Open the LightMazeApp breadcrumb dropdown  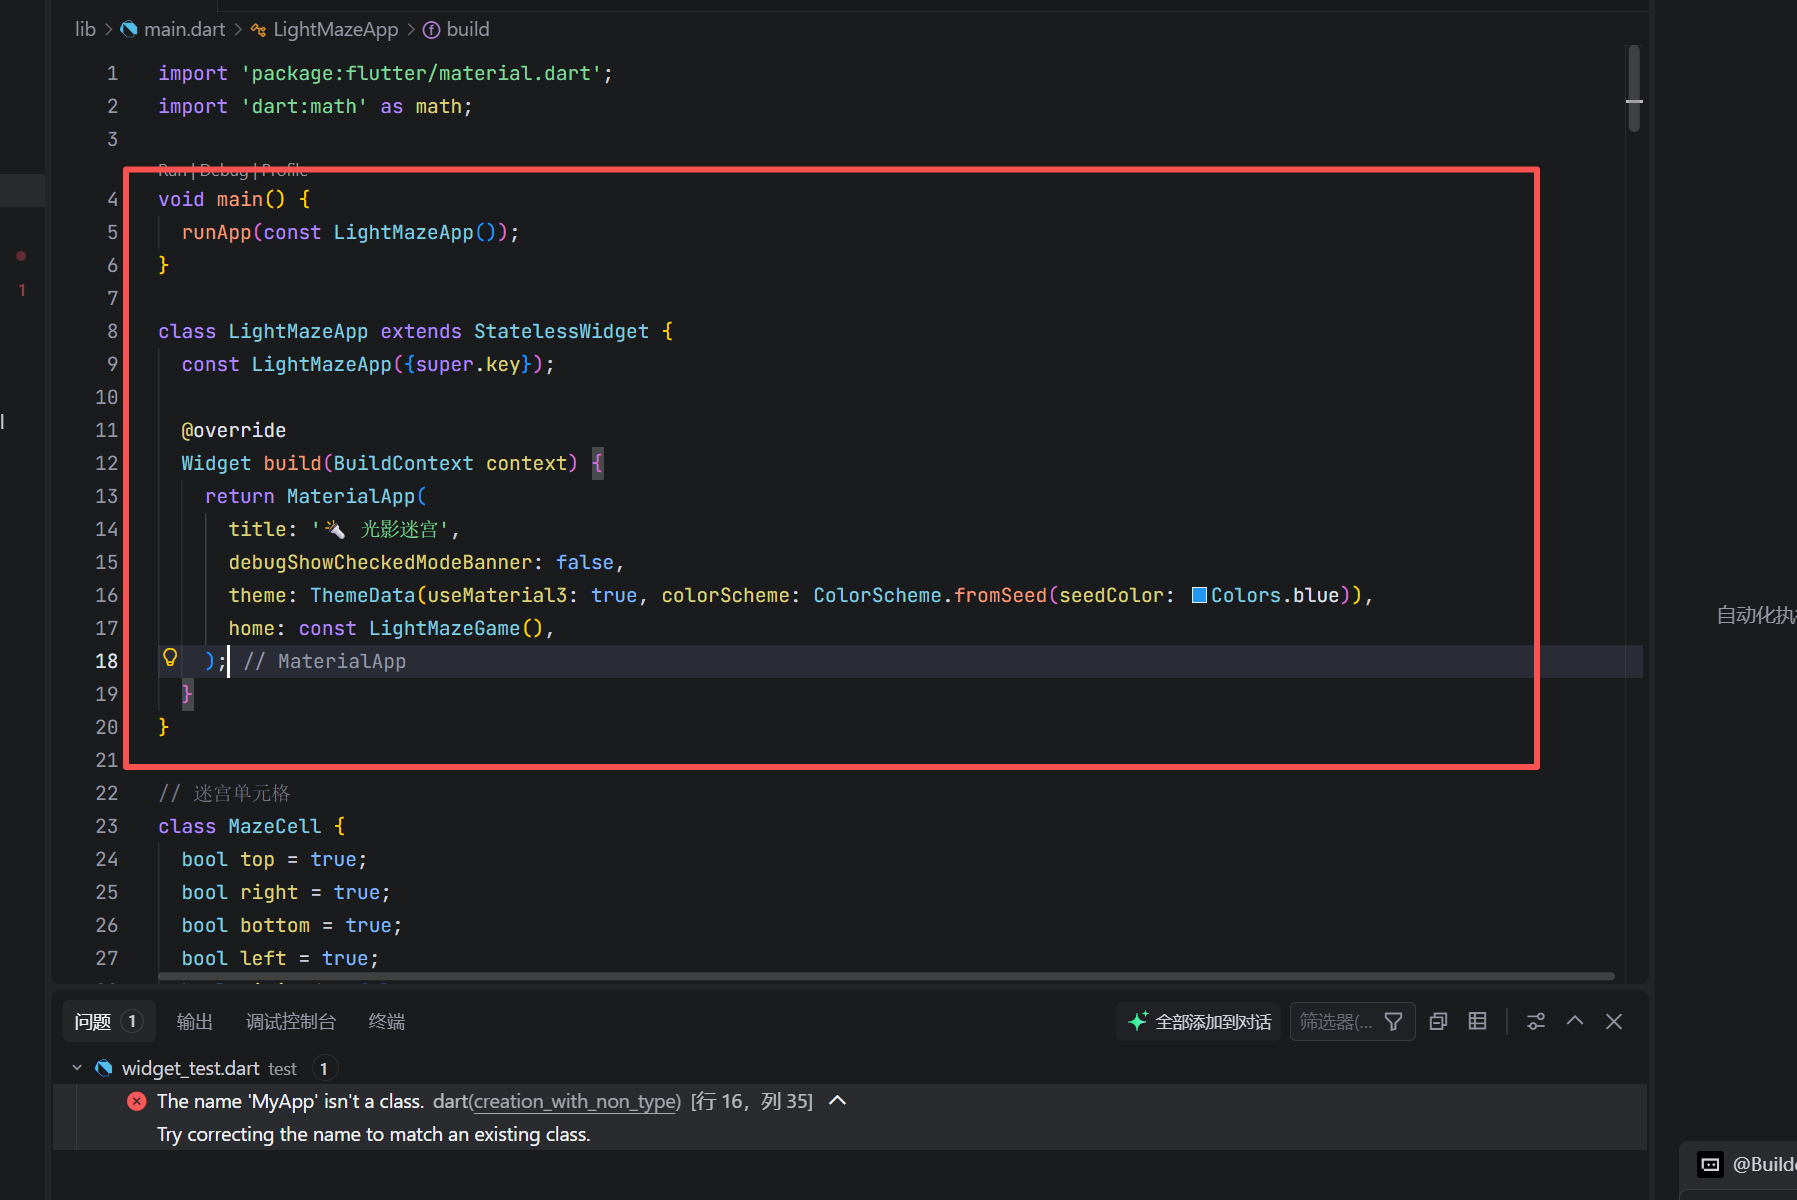coord(335,29)
